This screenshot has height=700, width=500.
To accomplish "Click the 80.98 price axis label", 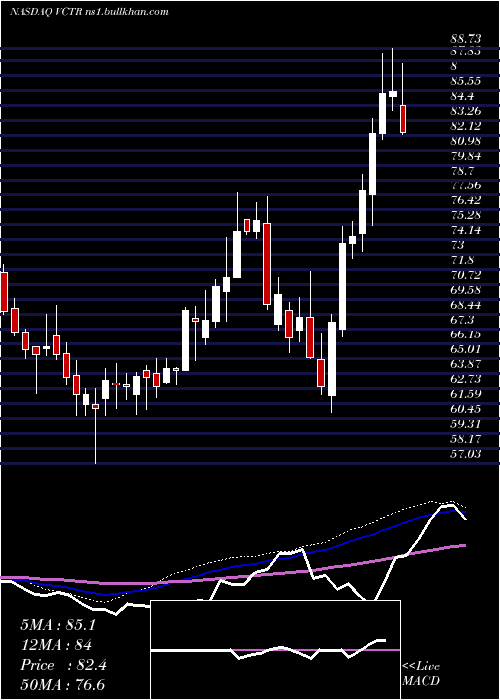I will (466, 141).
